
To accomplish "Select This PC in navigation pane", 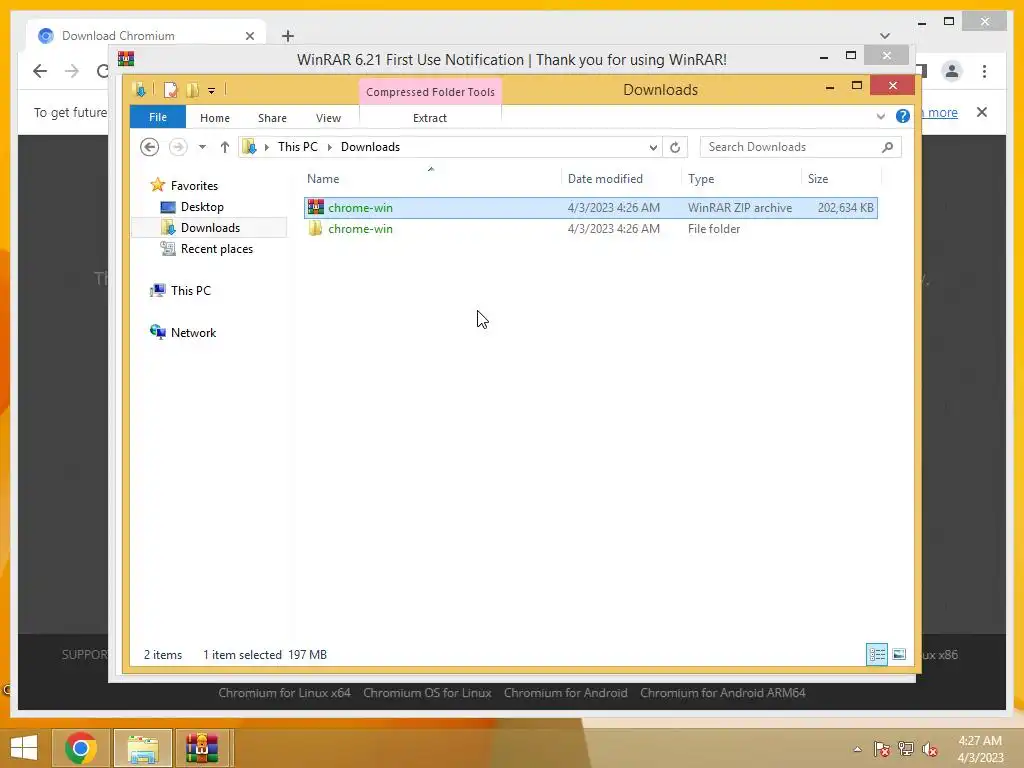I will [x=191, y=291].
